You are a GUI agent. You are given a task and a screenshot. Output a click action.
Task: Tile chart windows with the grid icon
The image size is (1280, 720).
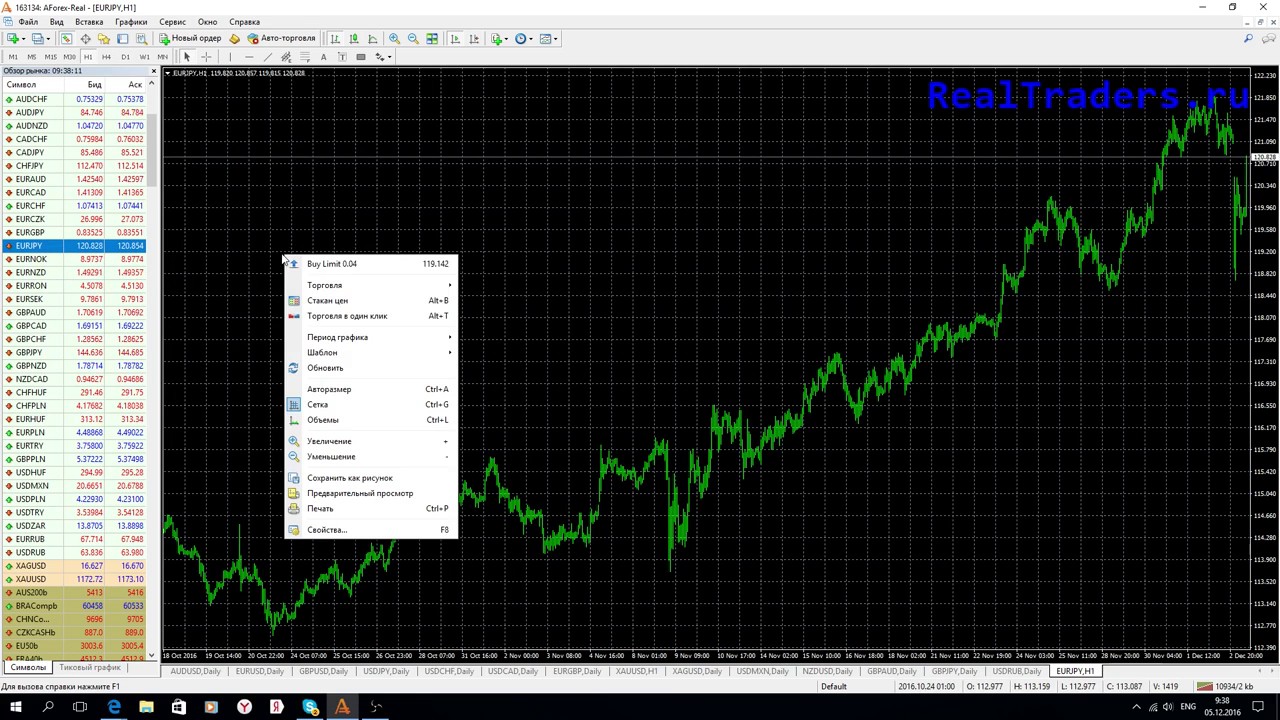[432, 39]
